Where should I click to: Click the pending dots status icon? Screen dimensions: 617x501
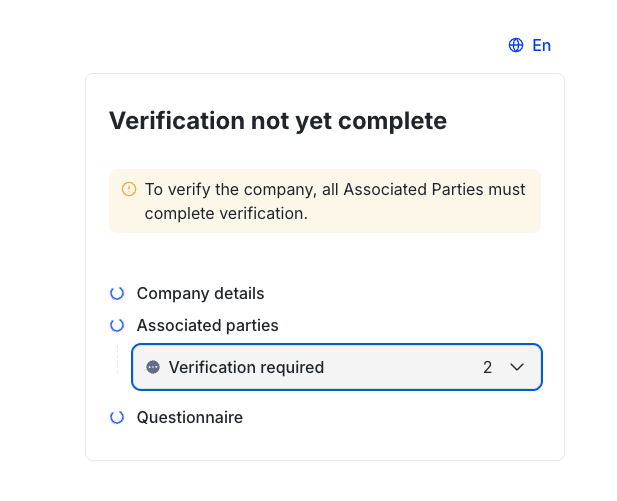(153, 367)
